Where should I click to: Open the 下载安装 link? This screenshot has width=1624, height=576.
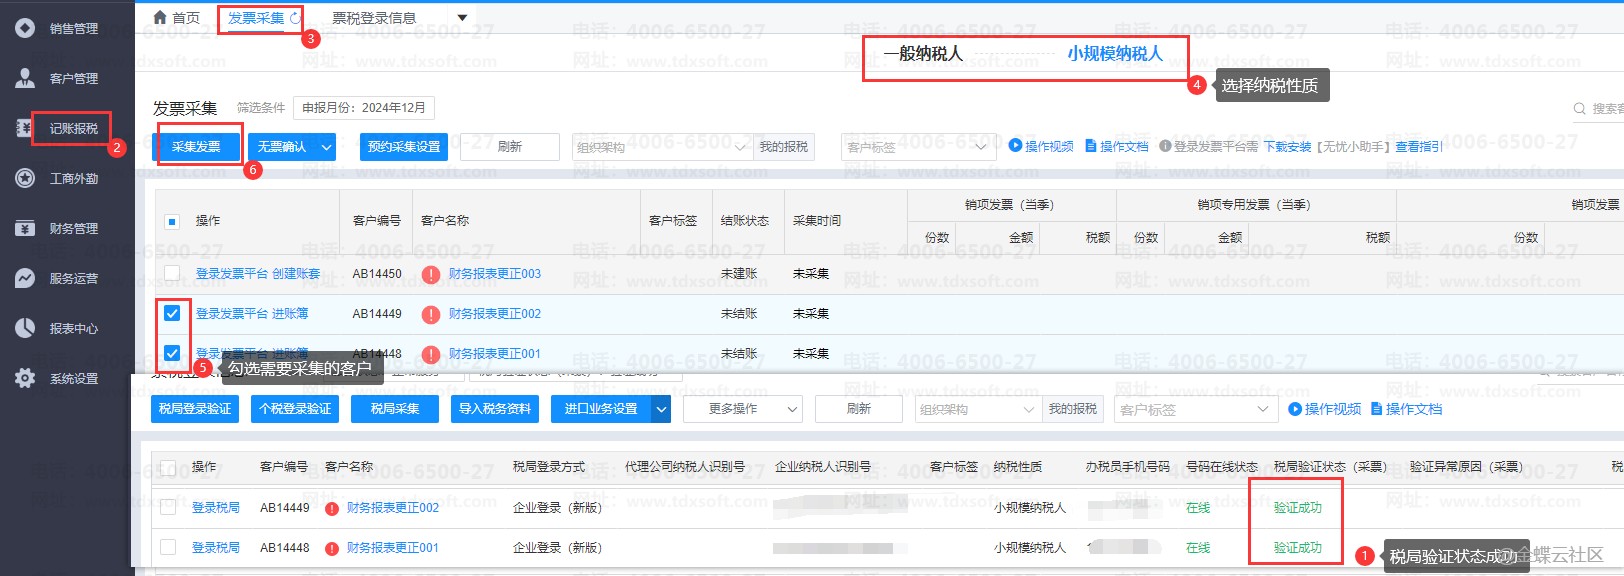(x=1287, y=147)
